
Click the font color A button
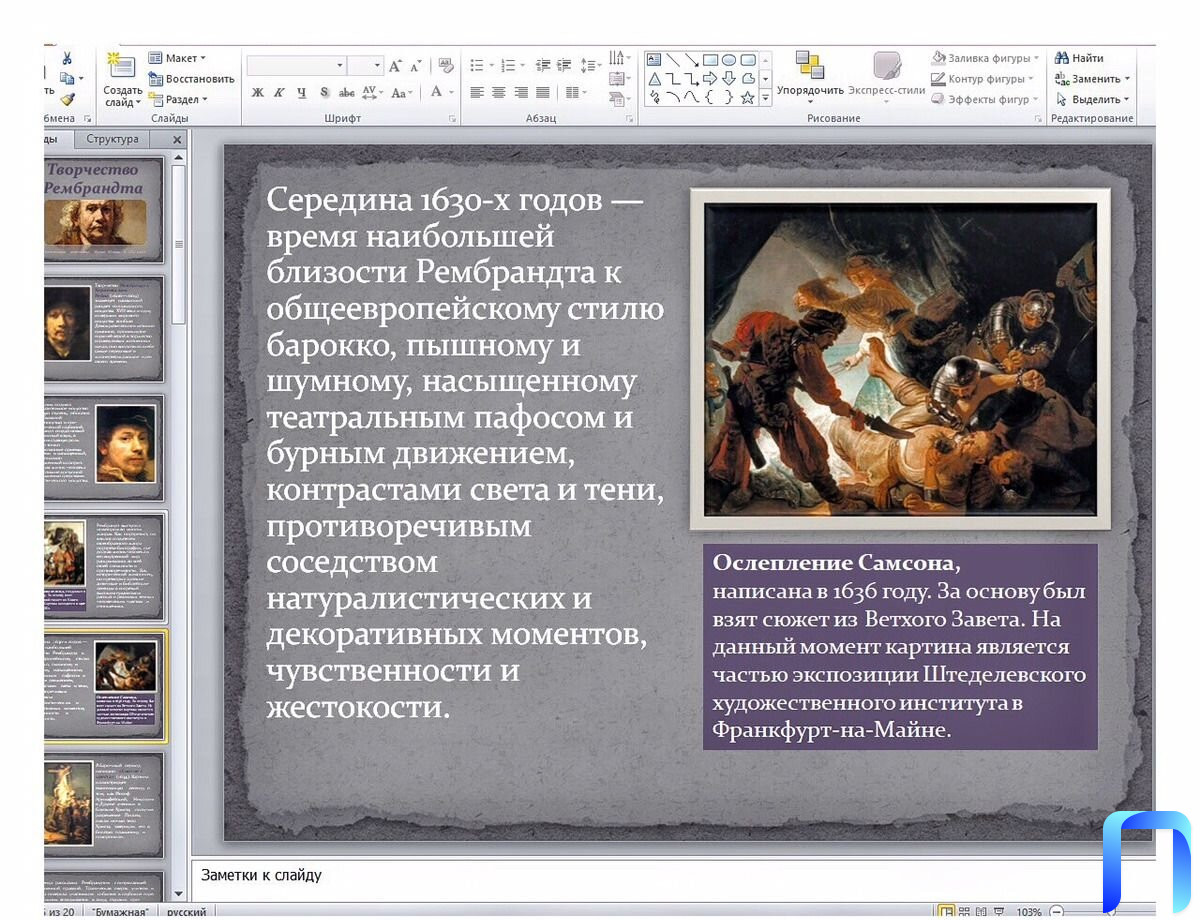pyautogui.click(x=436, y=92)
